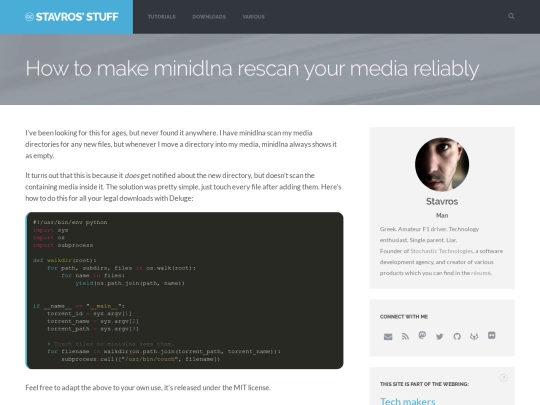Click the Stavros' Stuff logo icon
540x405 pixels.
29,17
